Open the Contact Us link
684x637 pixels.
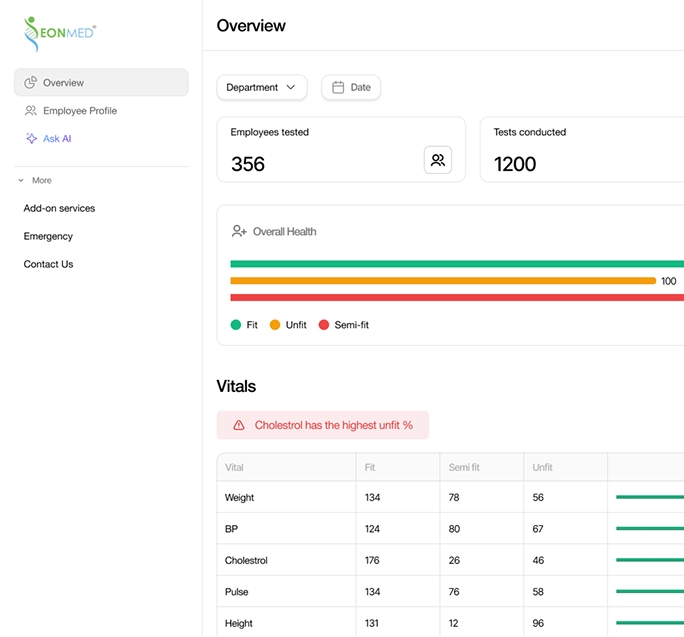tap(48, 265)
